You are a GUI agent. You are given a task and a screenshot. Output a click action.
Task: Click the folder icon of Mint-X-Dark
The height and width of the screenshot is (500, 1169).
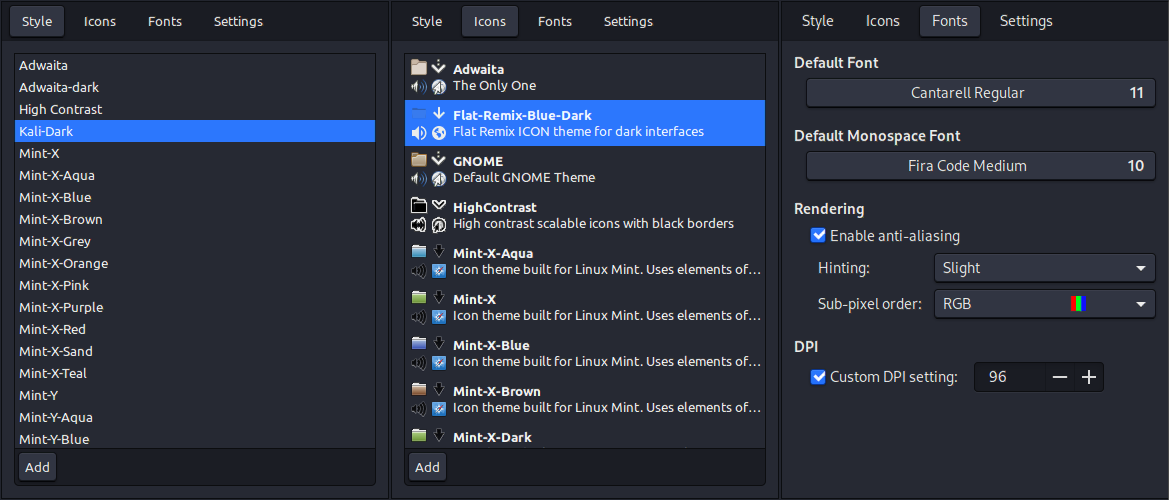pos(419,435)
